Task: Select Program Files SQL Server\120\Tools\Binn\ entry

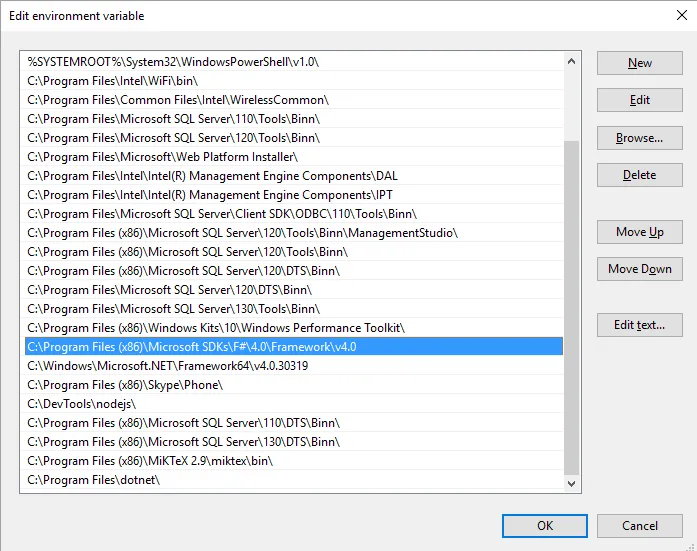Action: [x=294, y=138]
